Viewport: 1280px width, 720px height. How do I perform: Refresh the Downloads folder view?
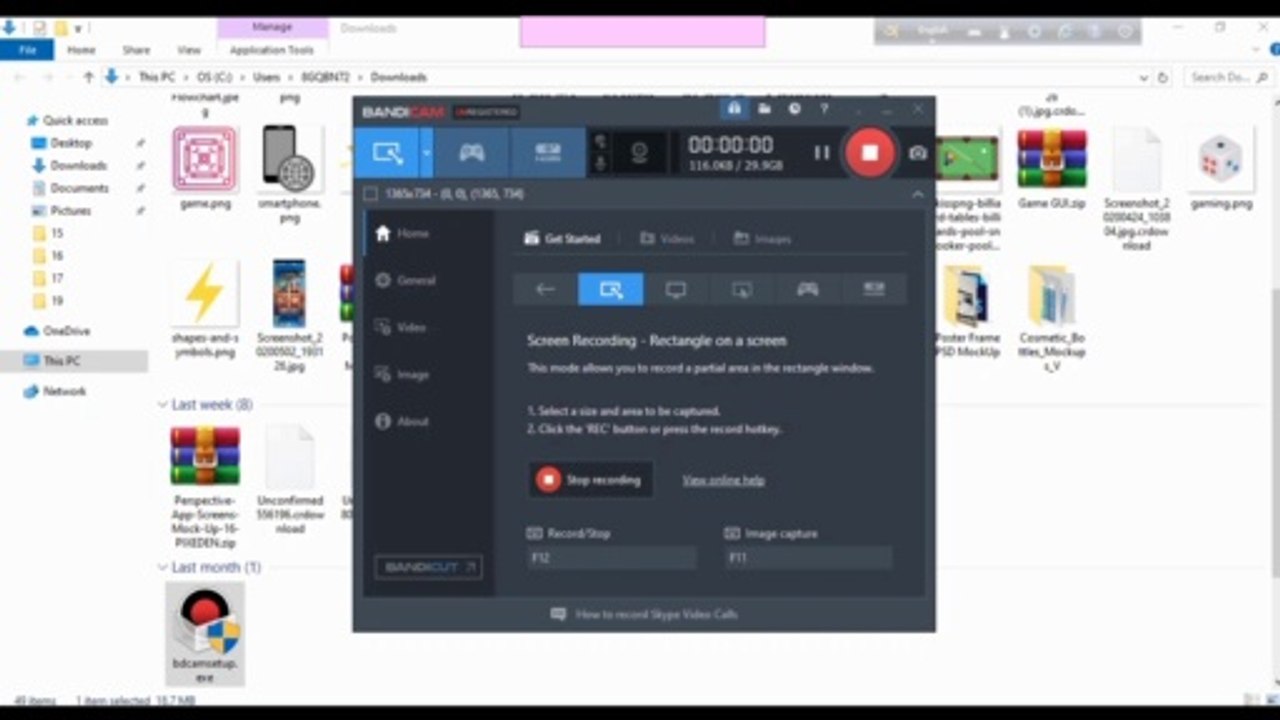click(x=1163, y=77)
